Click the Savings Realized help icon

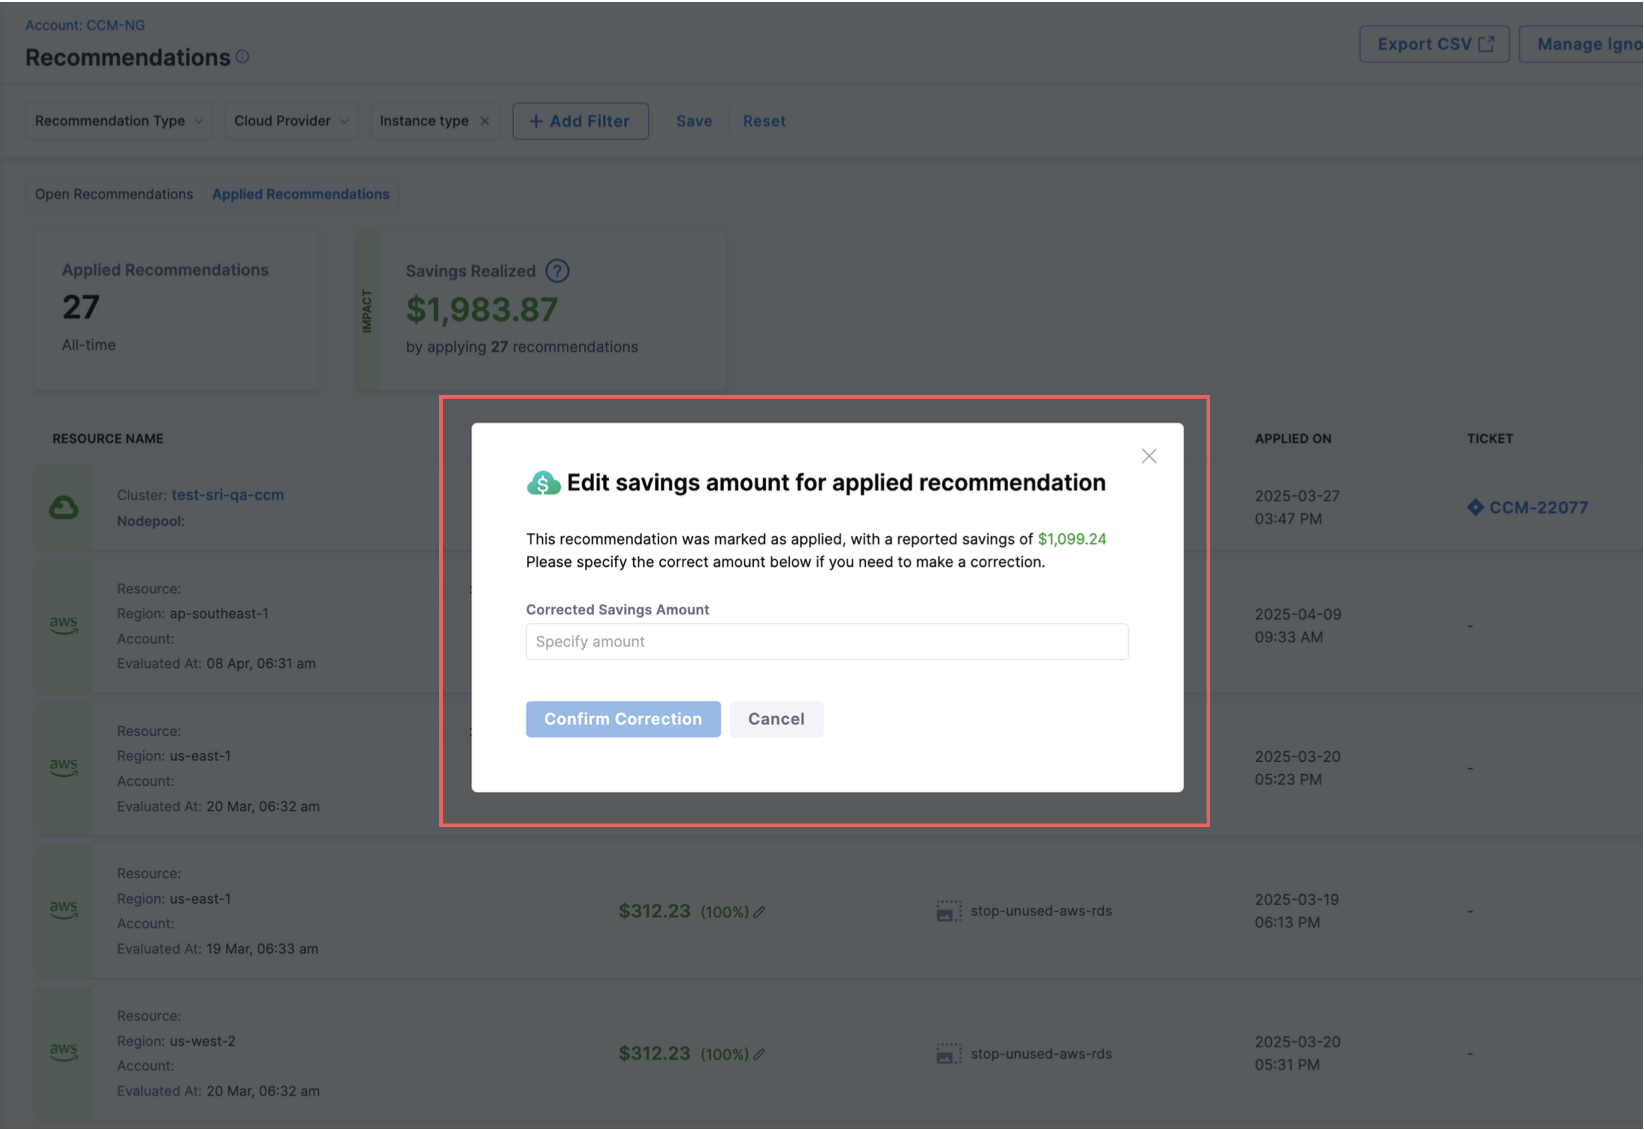coord(557,271)
